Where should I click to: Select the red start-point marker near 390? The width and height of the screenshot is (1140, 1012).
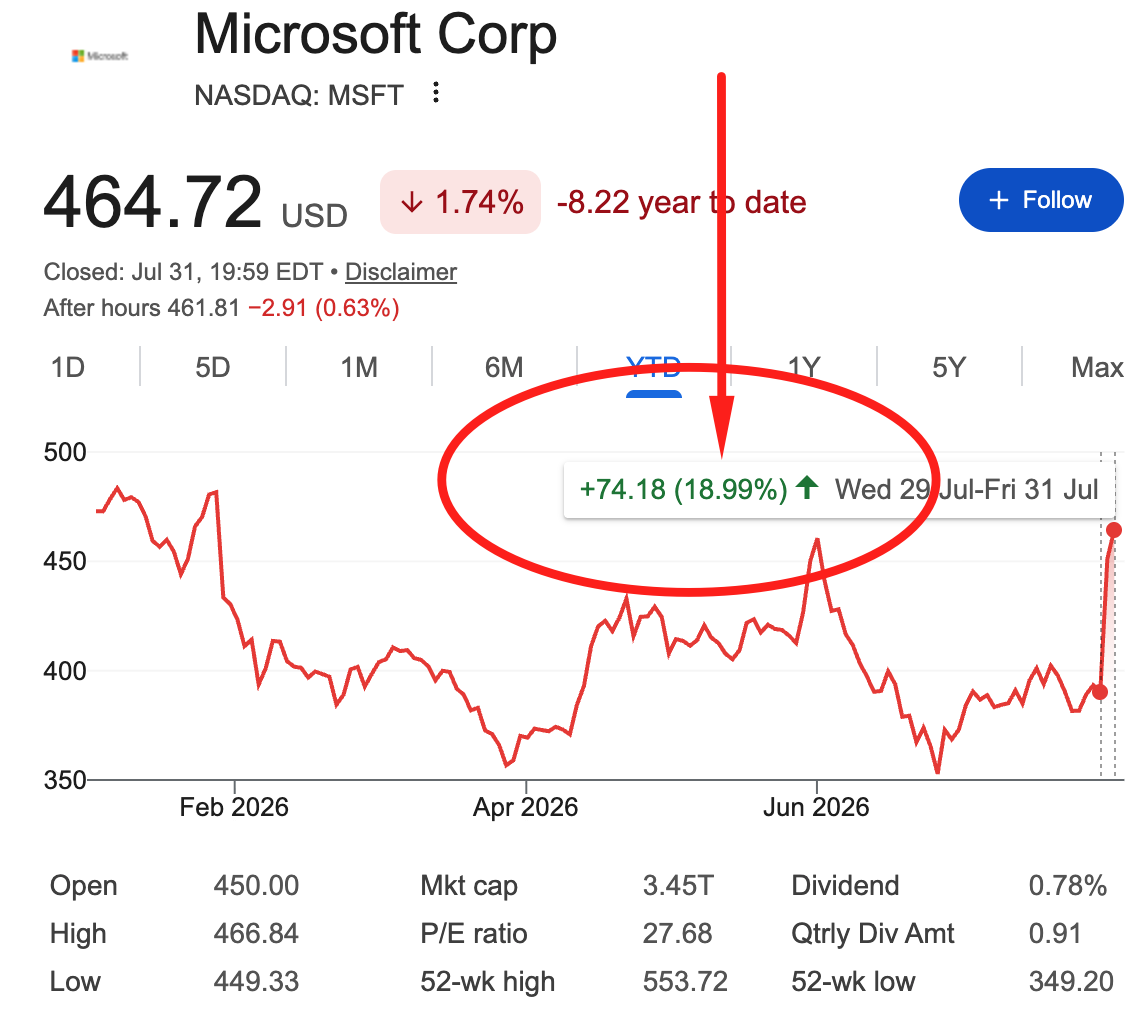1100,692
